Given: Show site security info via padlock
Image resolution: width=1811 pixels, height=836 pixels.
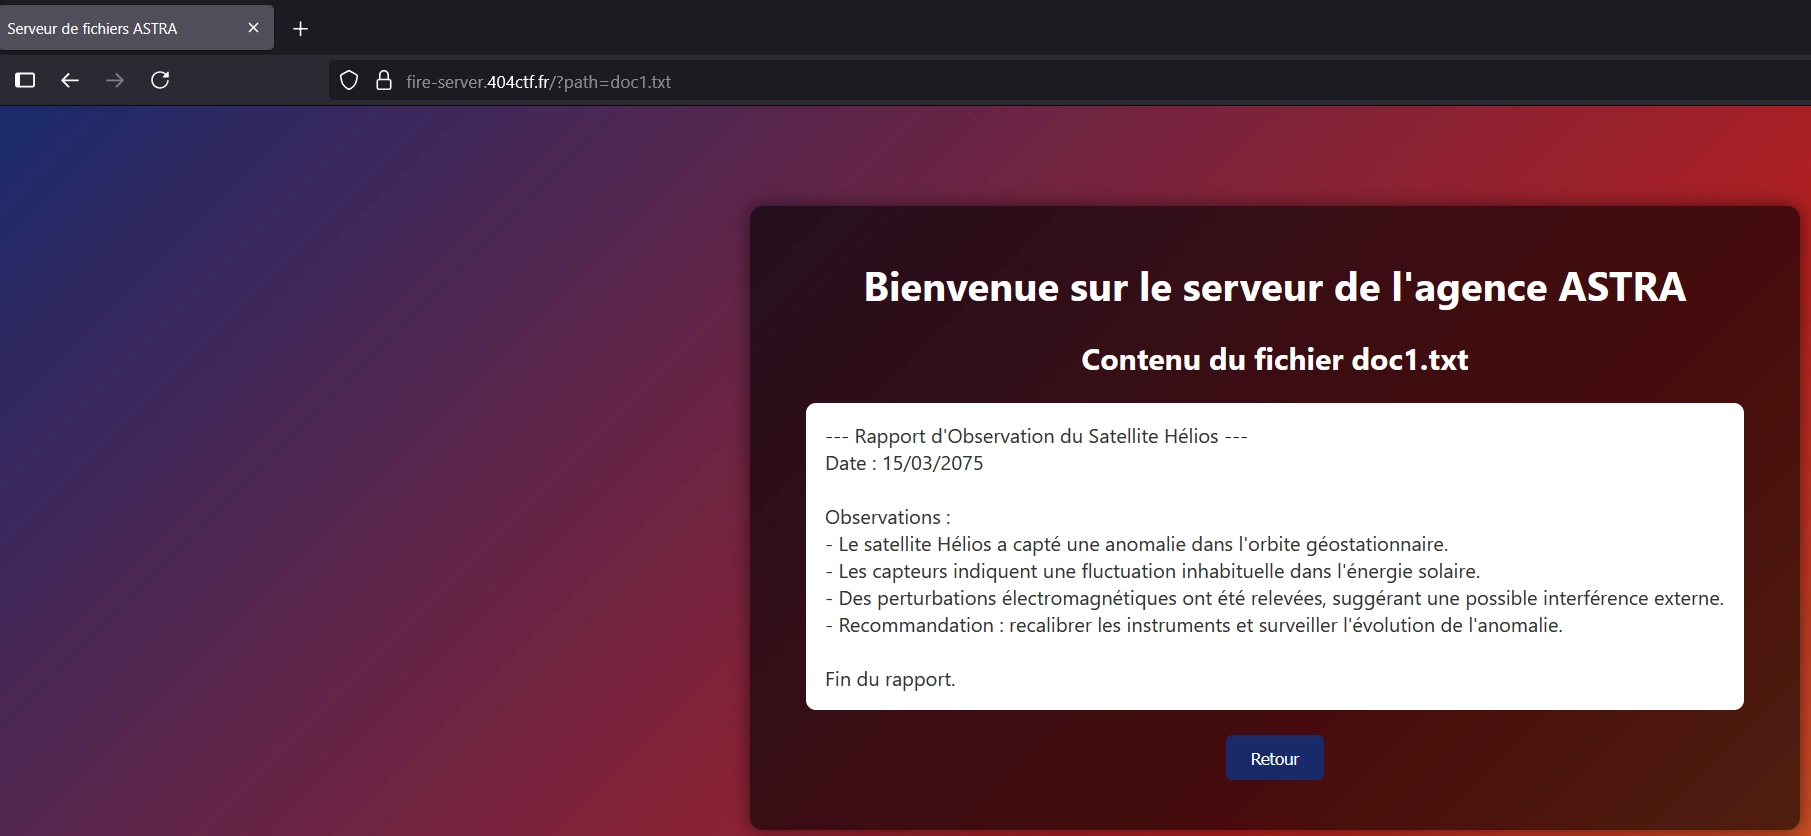Looking at the screenshot, I should click(383, 81).
